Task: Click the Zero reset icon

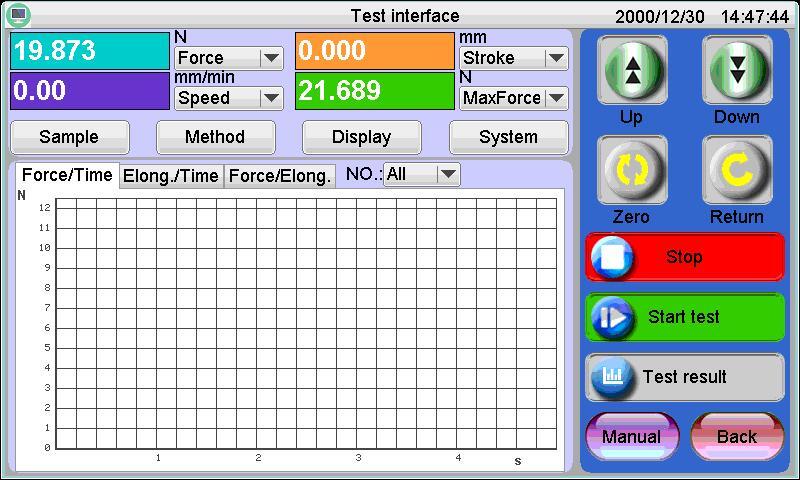Action: (x=632, y=170)
